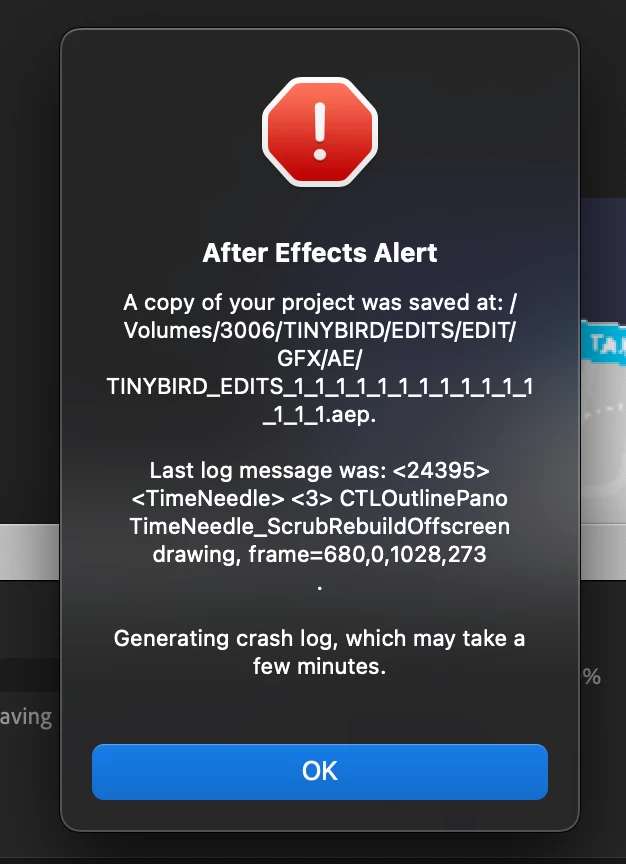Click the TimeNeedle_ScrubRebuildOffscreen log line
This screenshot has width=626, height=864.
tap(320, 526)
